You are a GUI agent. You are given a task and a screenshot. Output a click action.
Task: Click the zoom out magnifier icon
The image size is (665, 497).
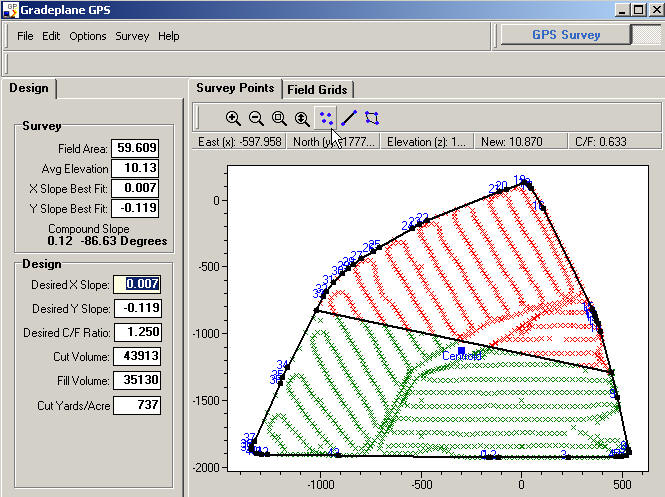pyautogui.click(x=256, y=117)
